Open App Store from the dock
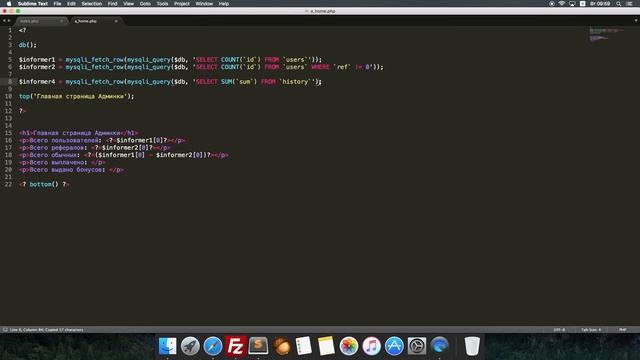 tap(394, 346)
